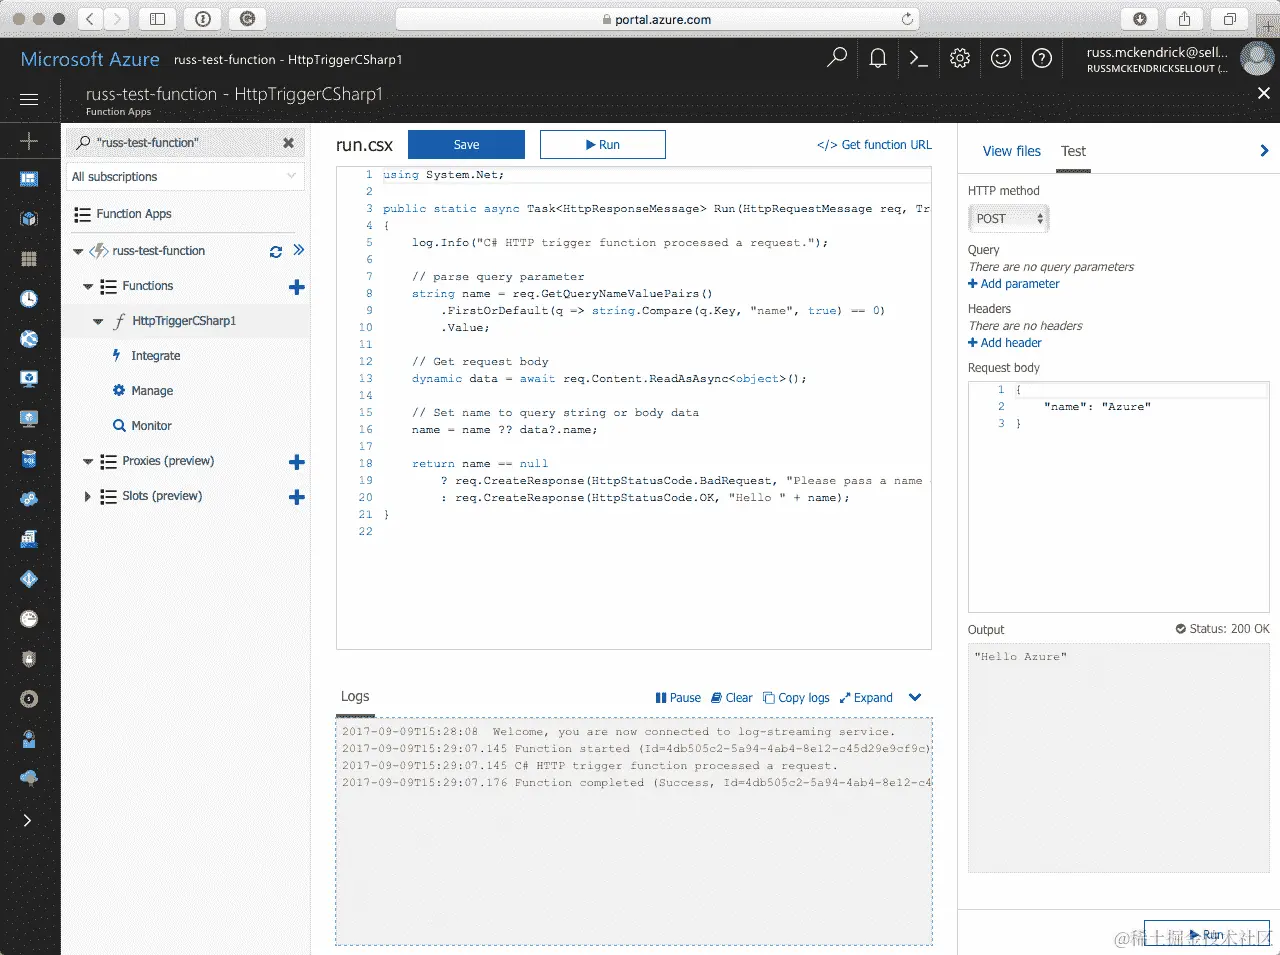Collapse the Logs panel chevron
The width and height of the screenshot is (1280, 955).
pyautogui.click(x=915, y=697)
